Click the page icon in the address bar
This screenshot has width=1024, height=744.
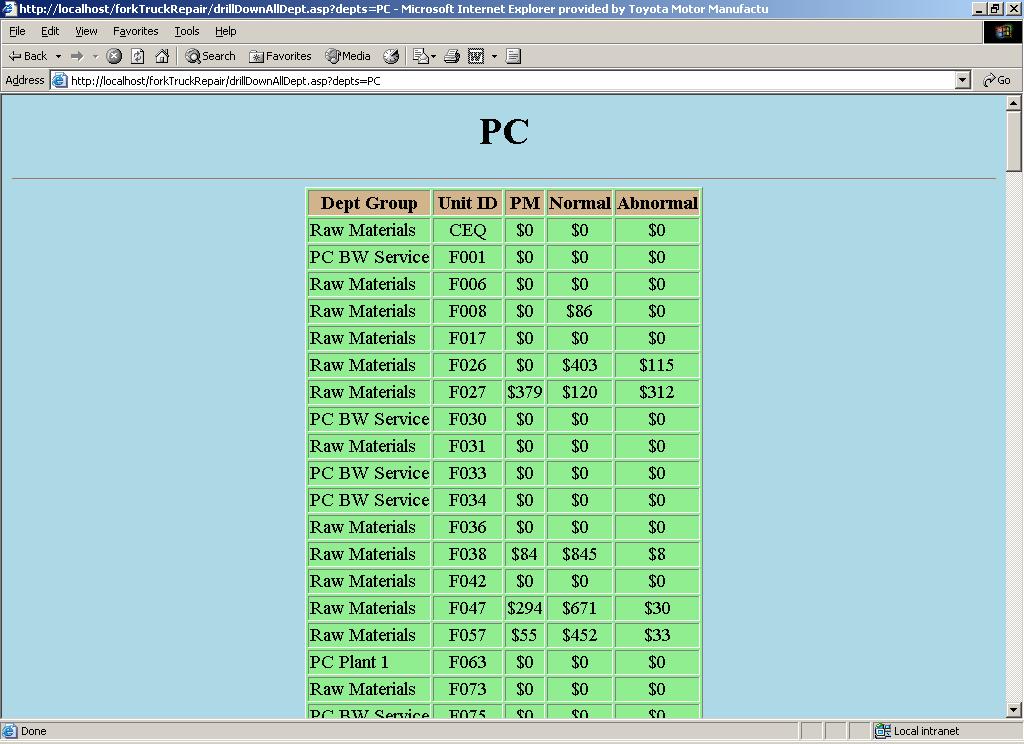(x=59, y=81)
